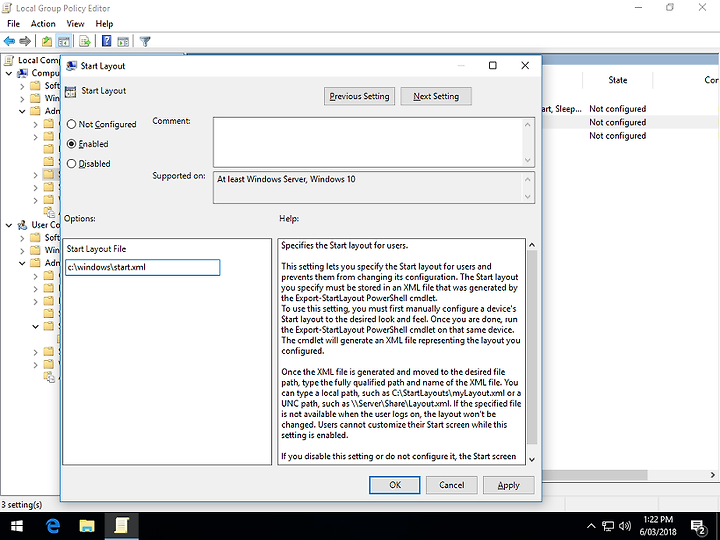Click the blue Back arrow in toolbar
The height and width of the screenshot is (540, 720).
[x=9, y=41]
